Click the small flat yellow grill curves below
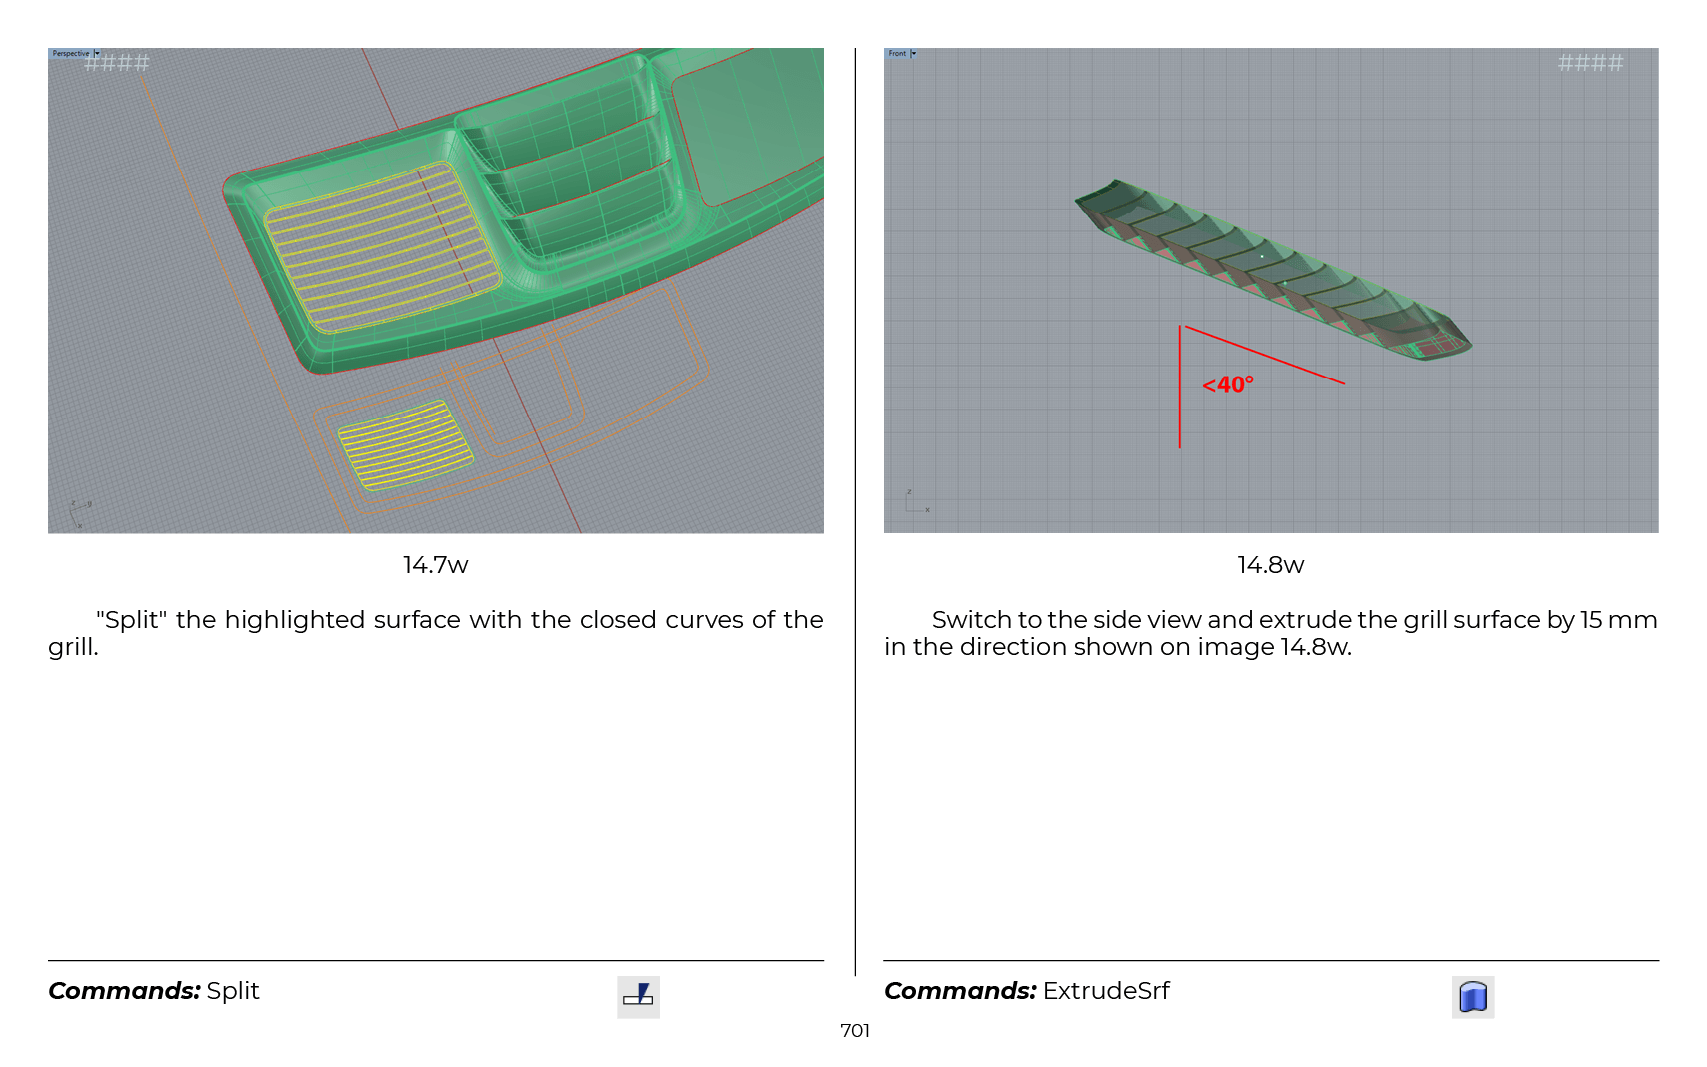The width and height of the screenshot is (1707, 1067). [404, 446]
